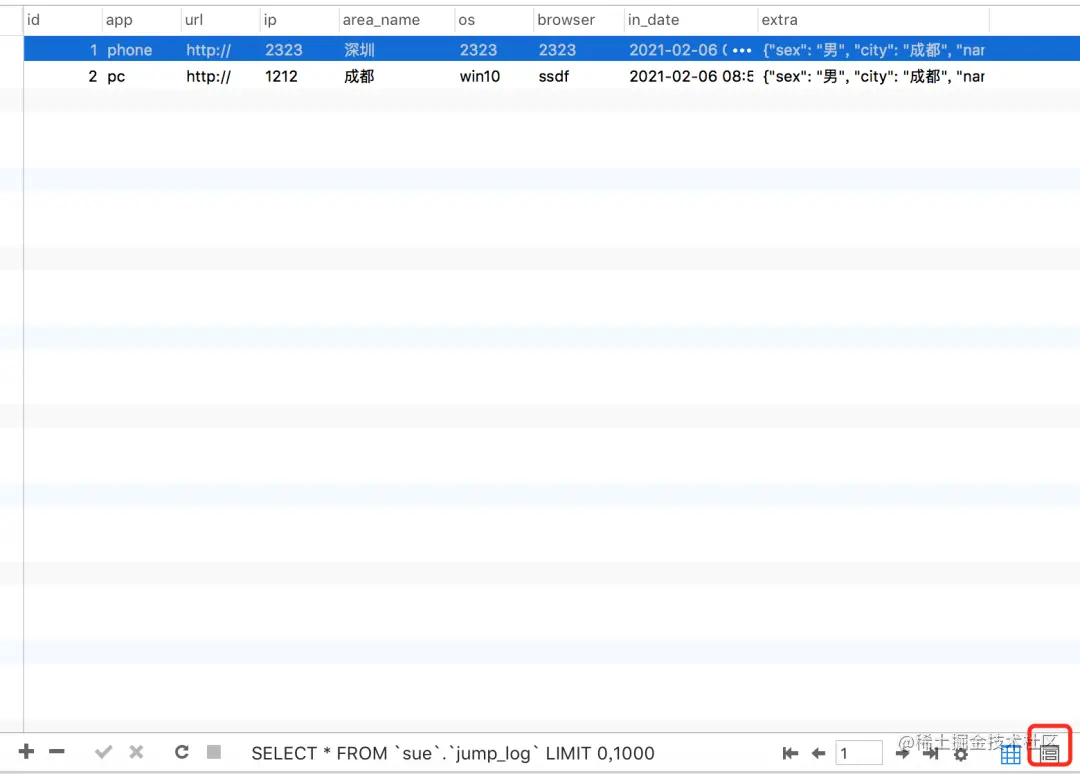Select the id cell '1'
The image size is (1080, 774).
[x=63, y=50]
